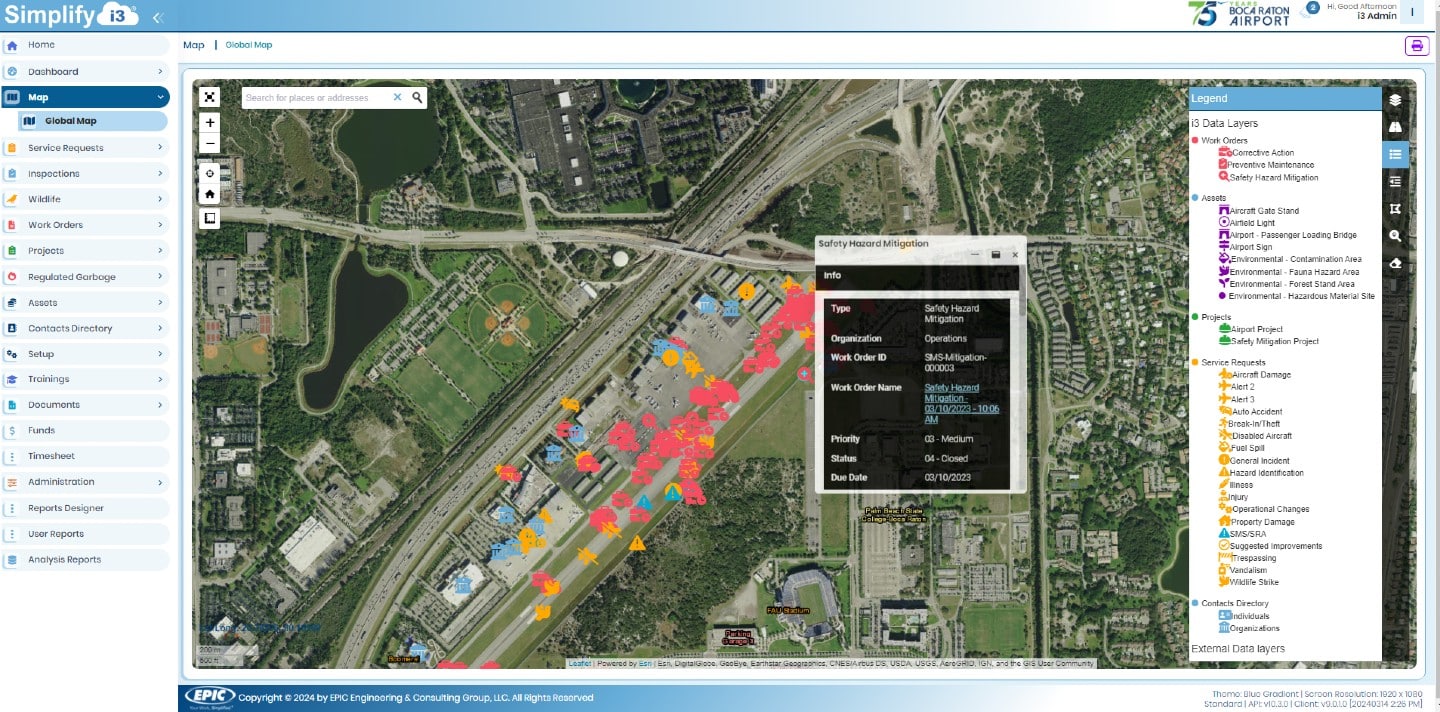Click the search places or addresses field
This screenshot has width=1440, height=712.
point(317,98)
